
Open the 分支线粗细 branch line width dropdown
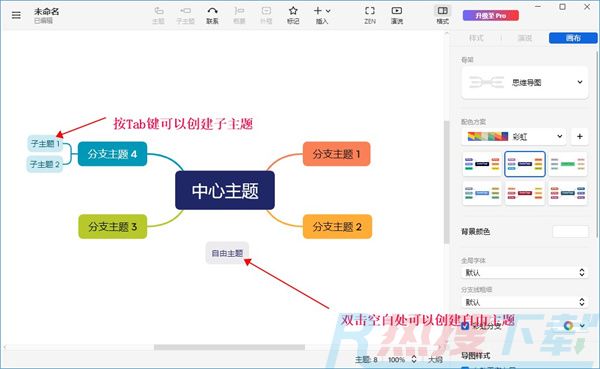point(525,302)
